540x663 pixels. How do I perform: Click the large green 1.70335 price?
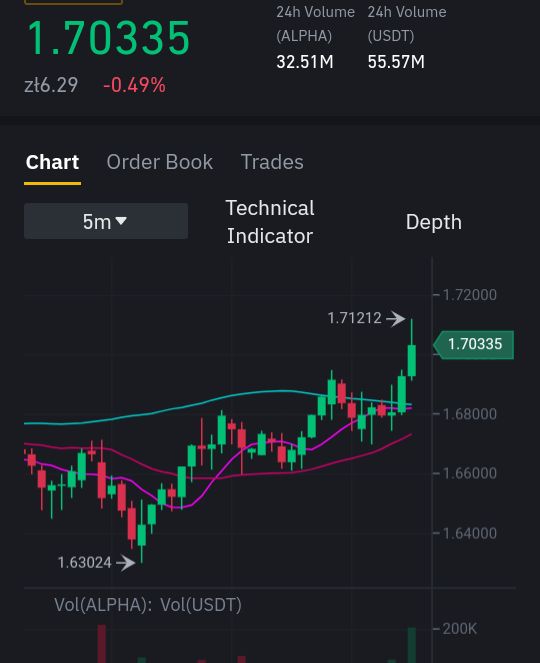pyautogui.click(x=109, y=38)
